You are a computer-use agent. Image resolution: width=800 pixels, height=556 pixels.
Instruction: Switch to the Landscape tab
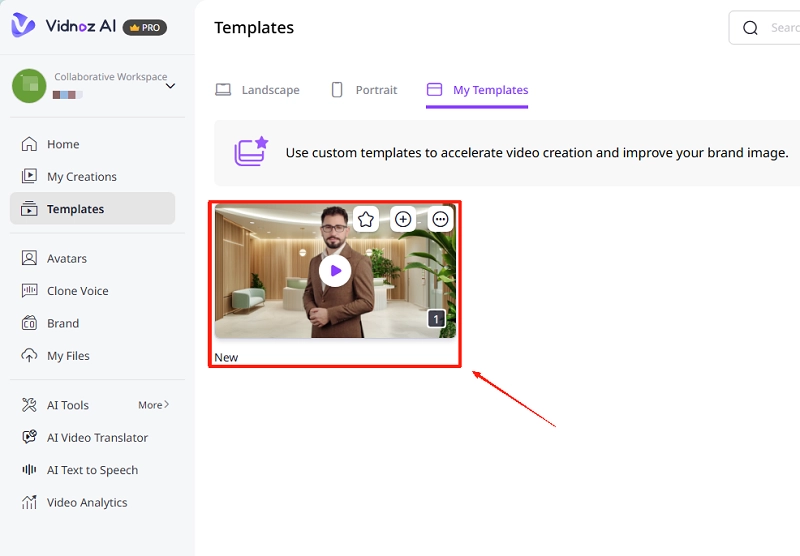[x=258, y=90]
